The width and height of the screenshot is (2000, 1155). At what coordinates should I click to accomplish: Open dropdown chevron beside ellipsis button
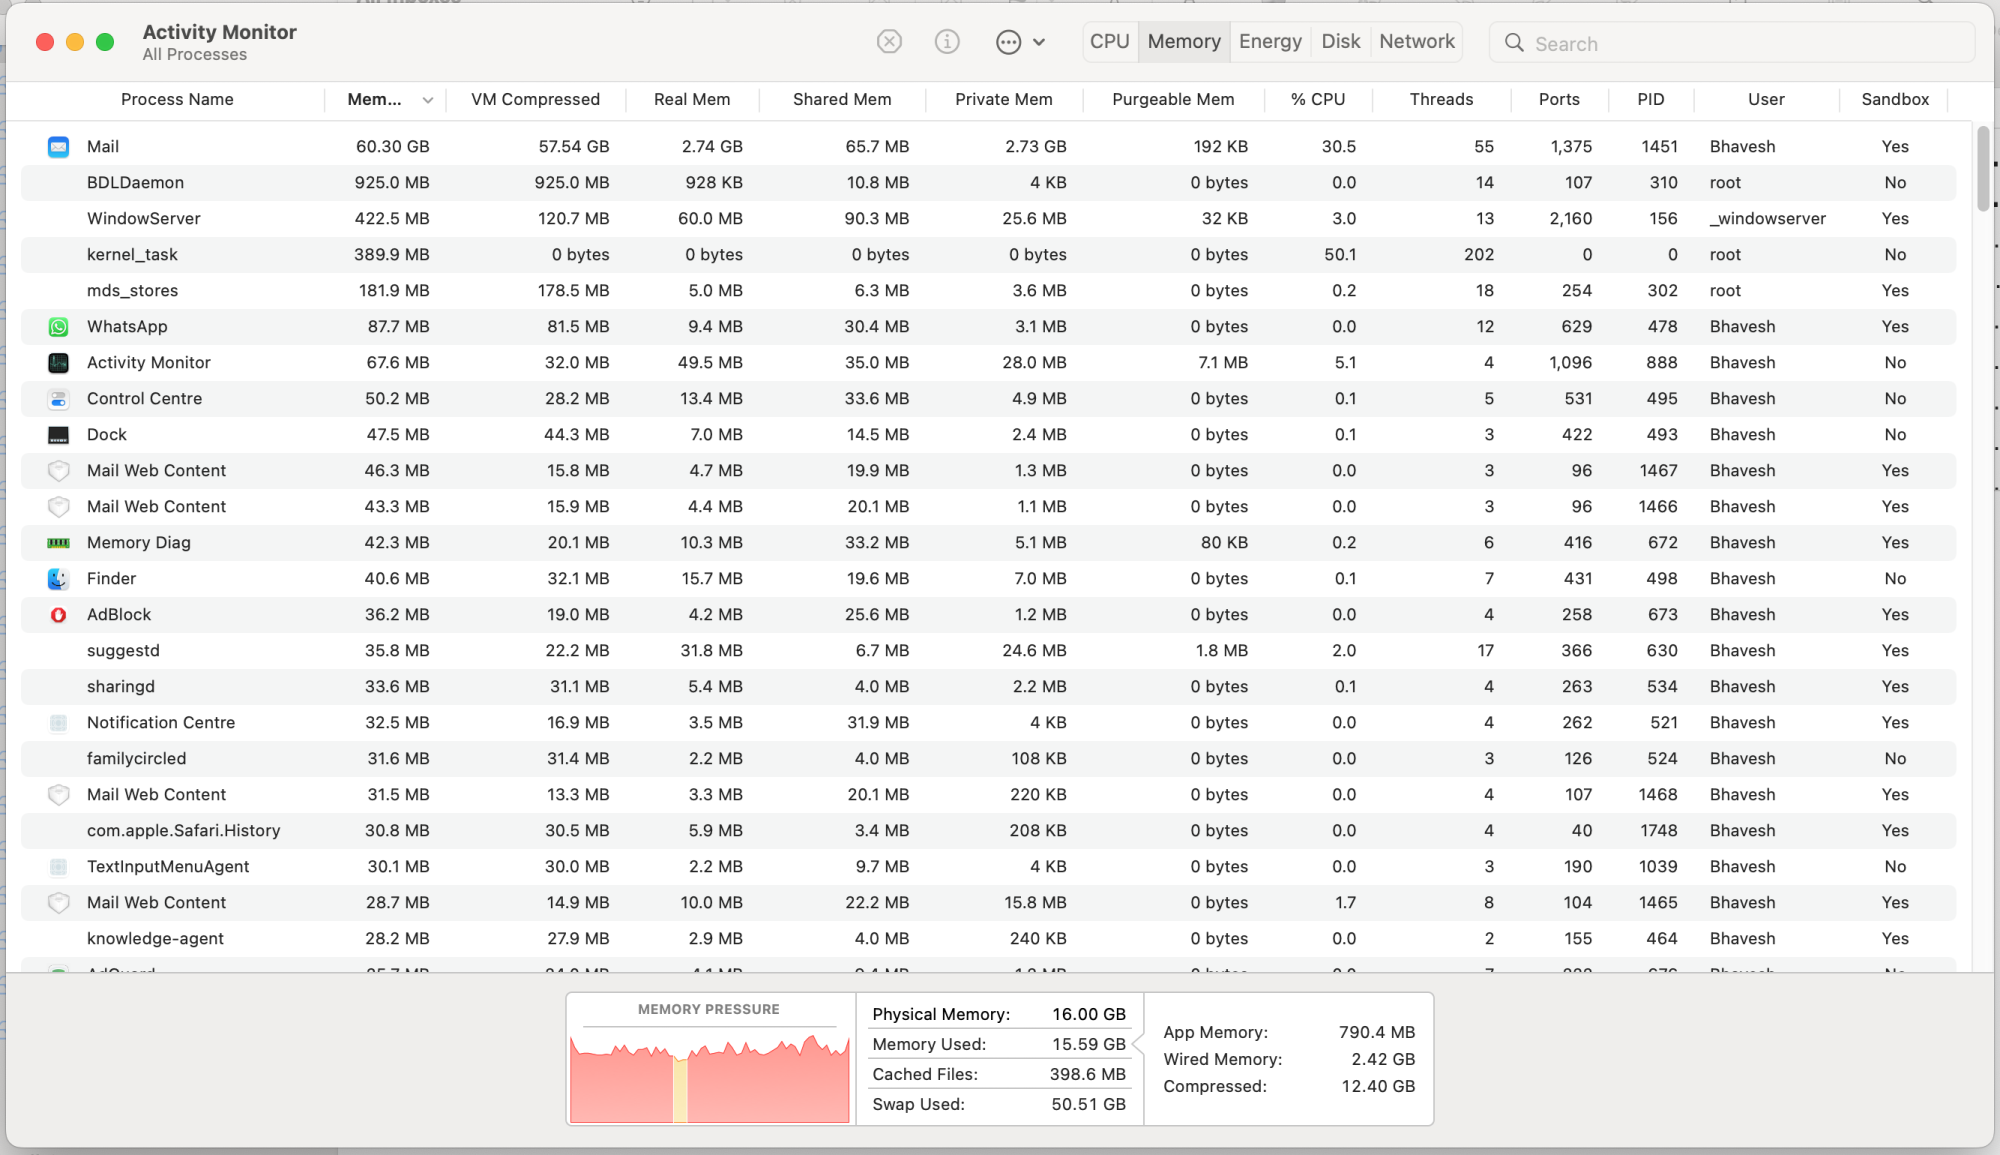click(1039, 42)
